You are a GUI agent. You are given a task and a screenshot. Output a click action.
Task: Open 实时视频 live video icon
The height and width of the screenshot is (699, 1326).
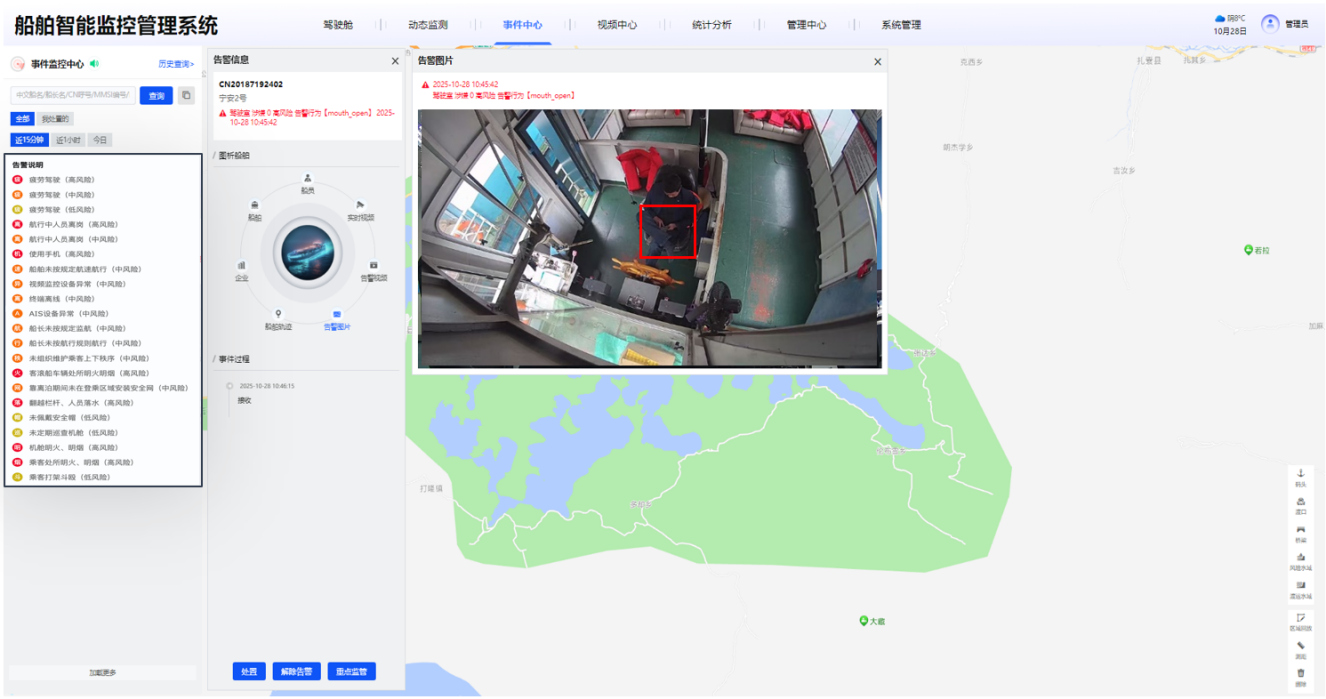(360, 206)
